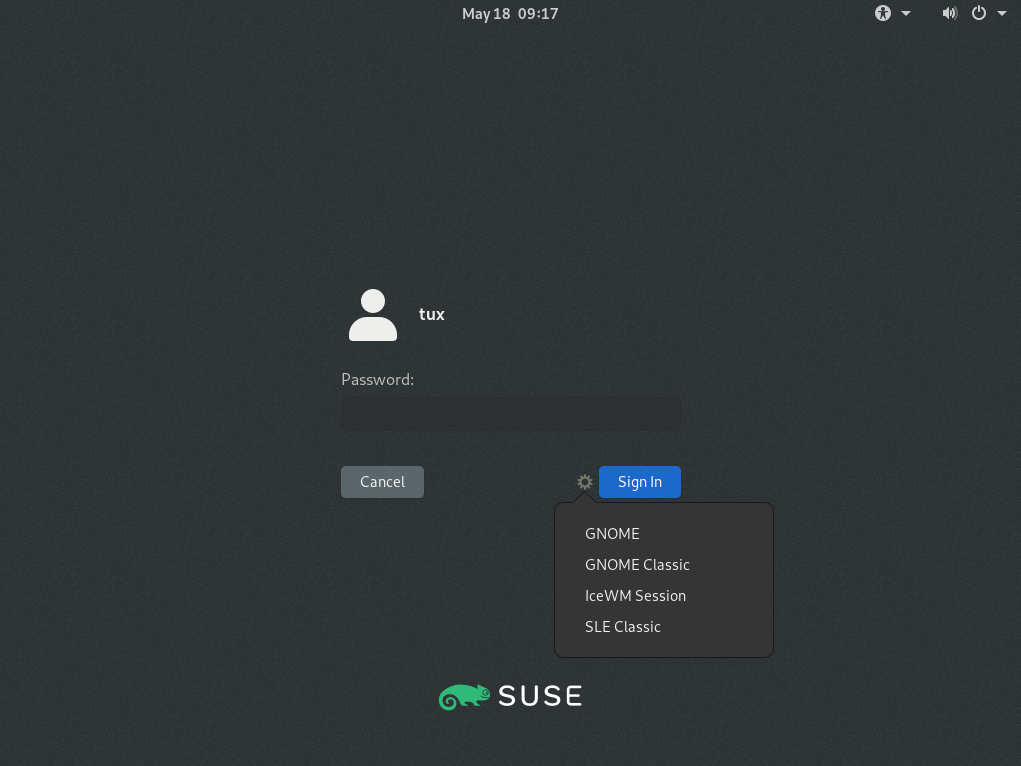Click the volume speaker icon

949,13
